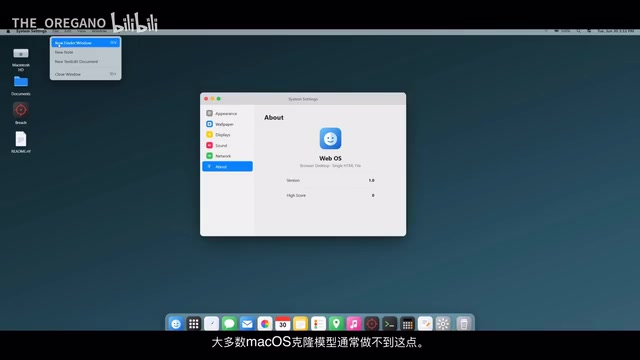Open View menu in menu bar
640x360 pixels.
coord(82,31)
